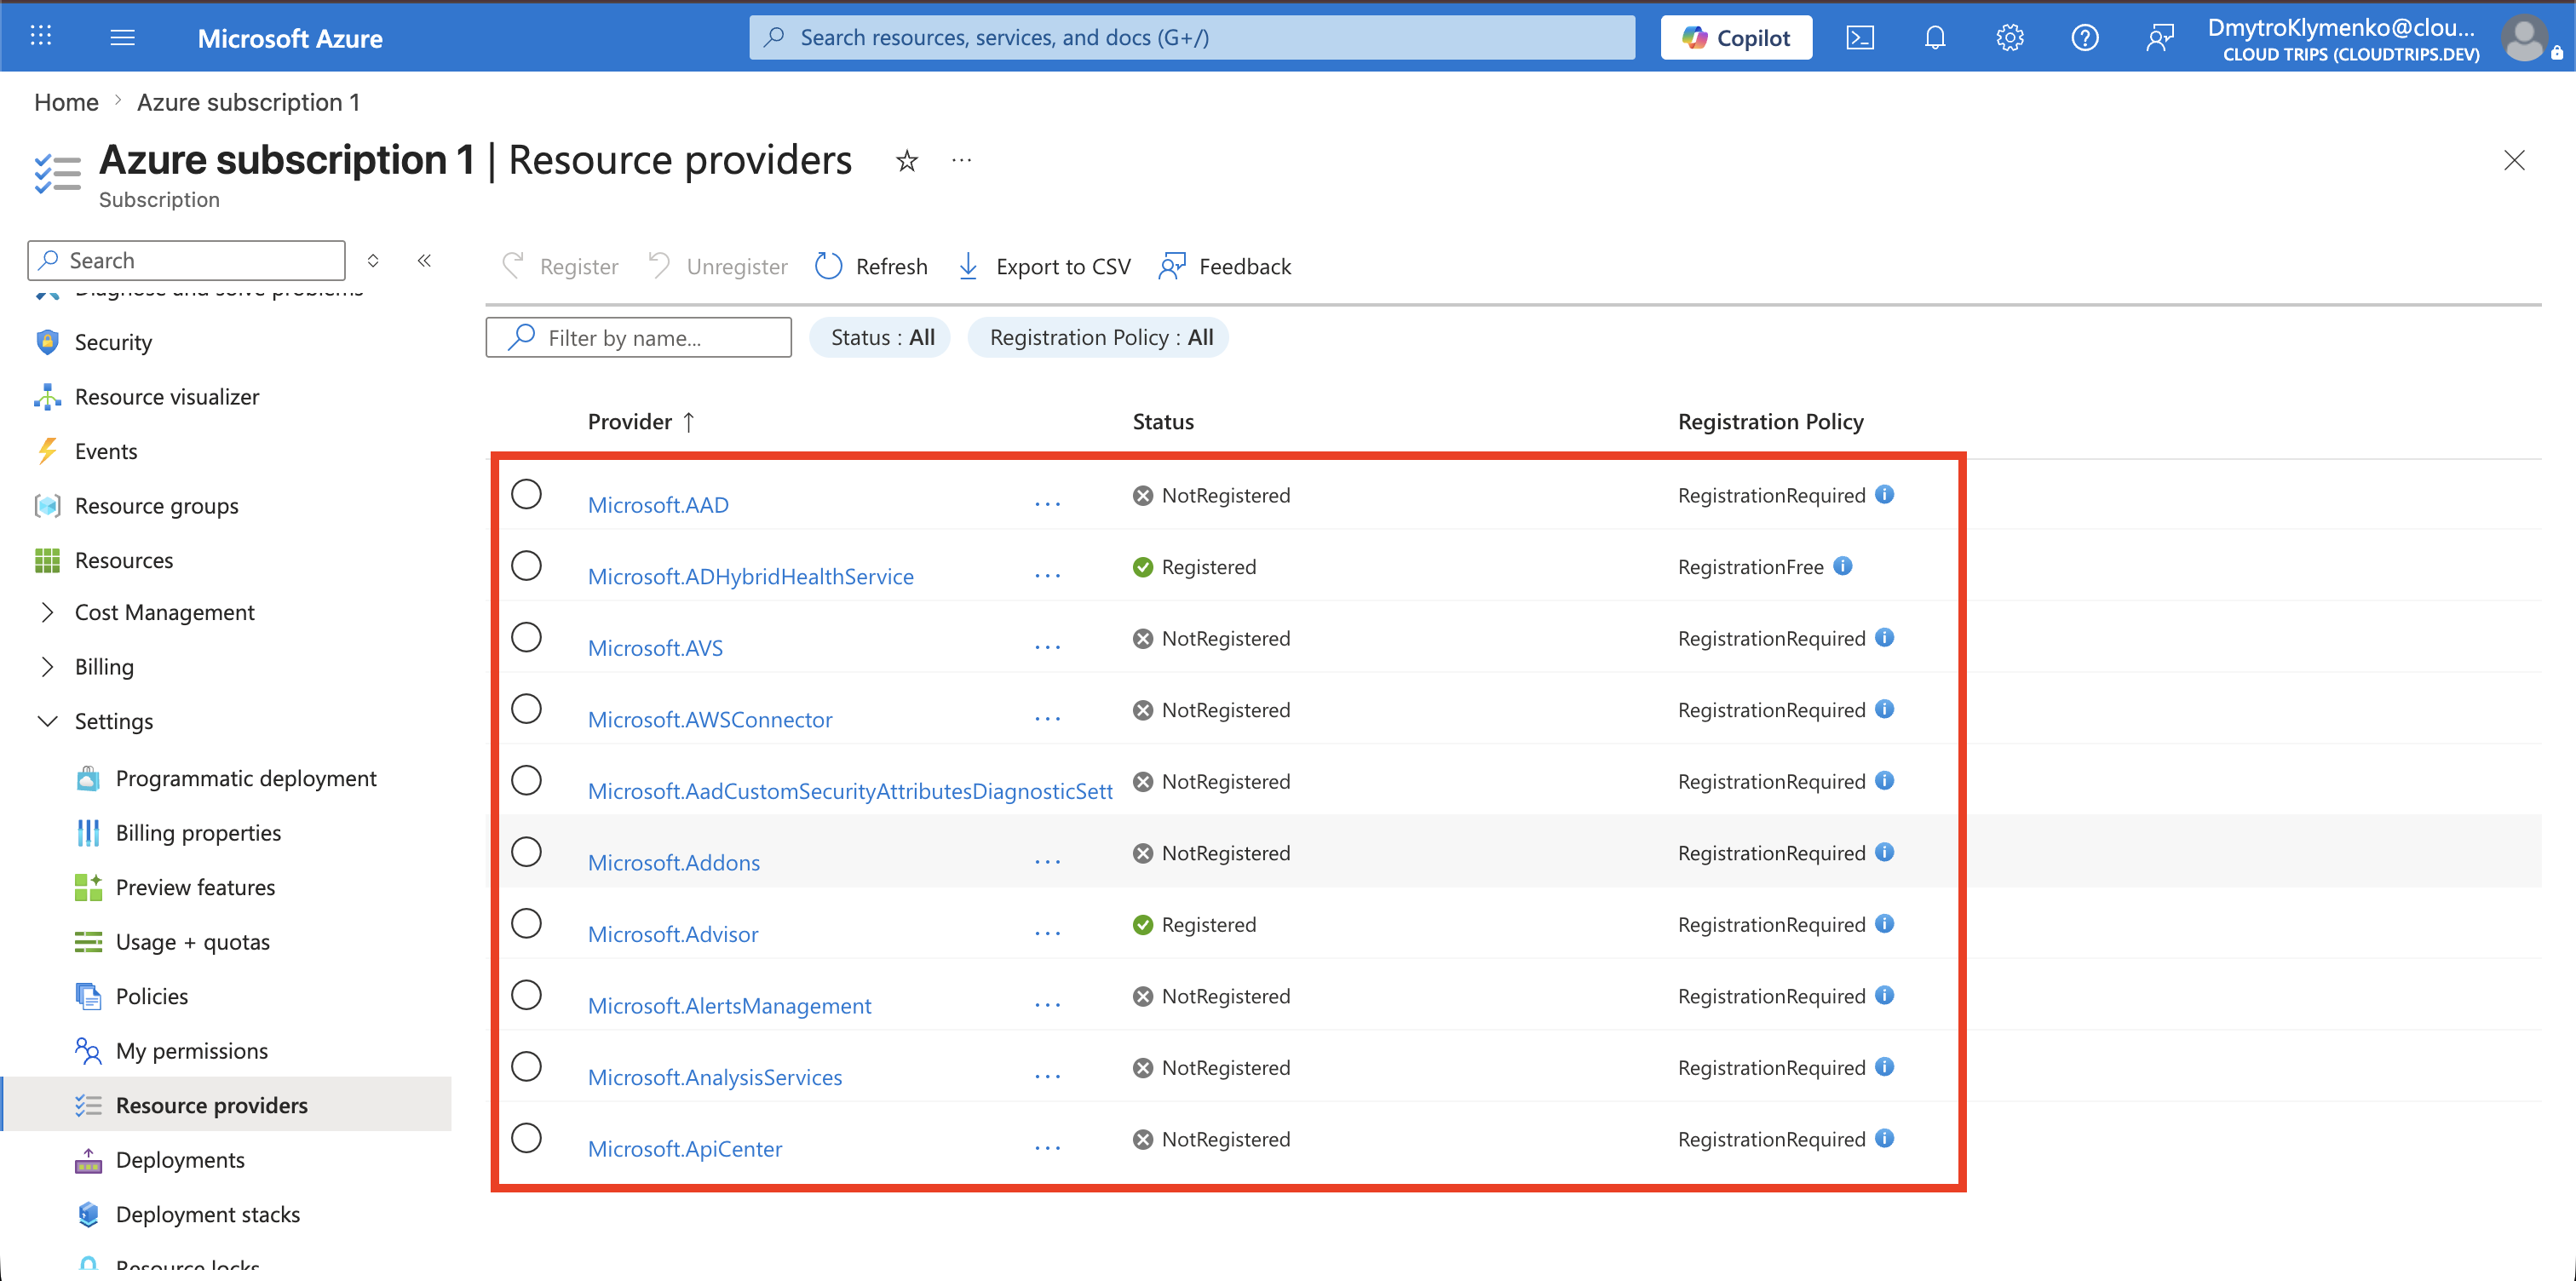Click the toolbar Feedback button
2576x1281 pixels.
[x=1226, y=266]
